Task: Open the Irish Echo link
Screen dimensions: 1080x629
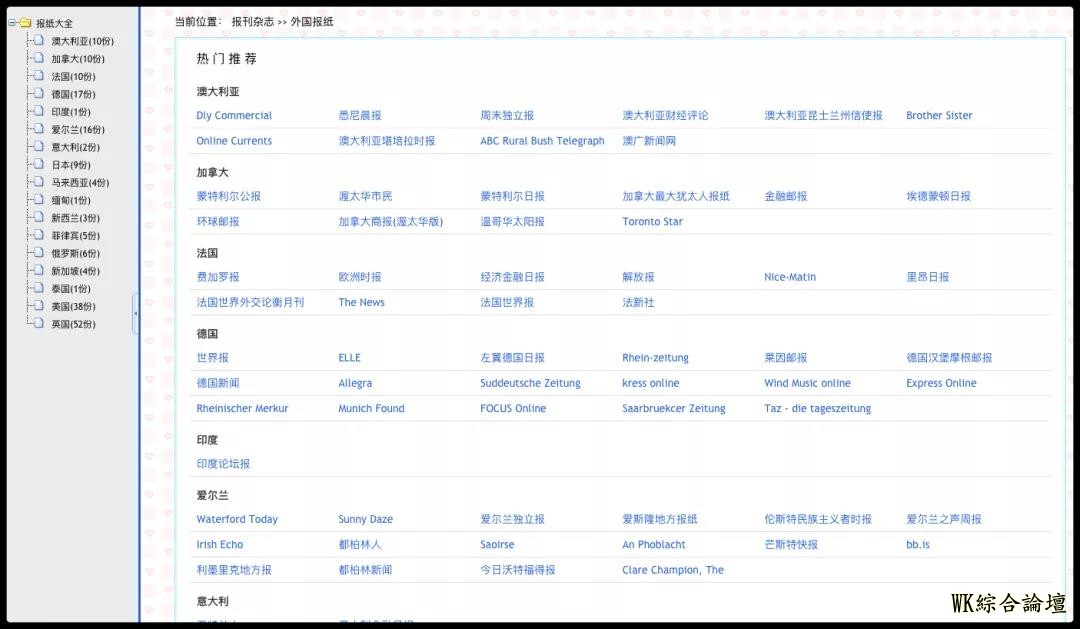Action: [219, 545]
